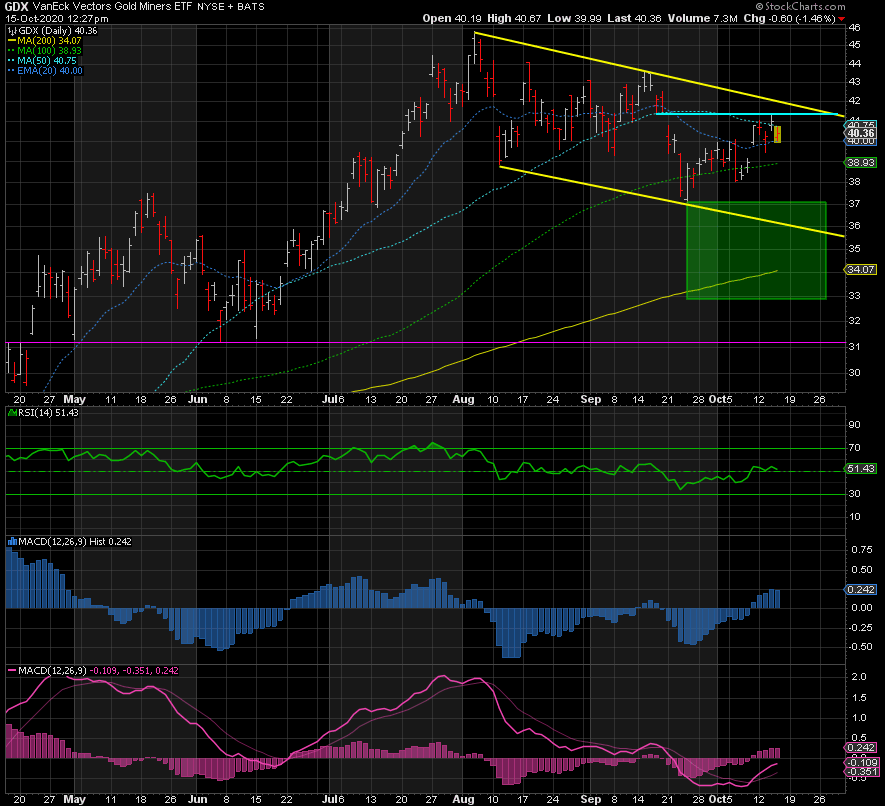The height and width of the screenshot is (806, 885).
Task: Click the Aug label on main chart date axis
Action: click(463, 400)
